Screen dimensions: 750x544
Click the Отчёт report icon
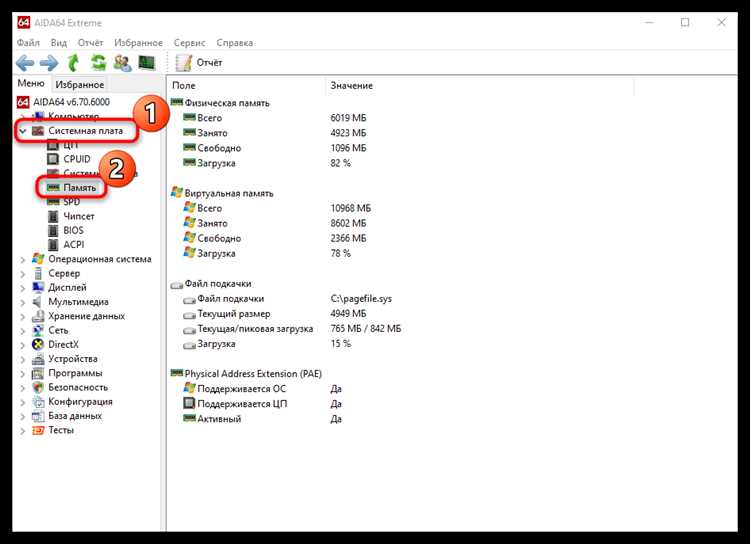[x=184, y=63]
